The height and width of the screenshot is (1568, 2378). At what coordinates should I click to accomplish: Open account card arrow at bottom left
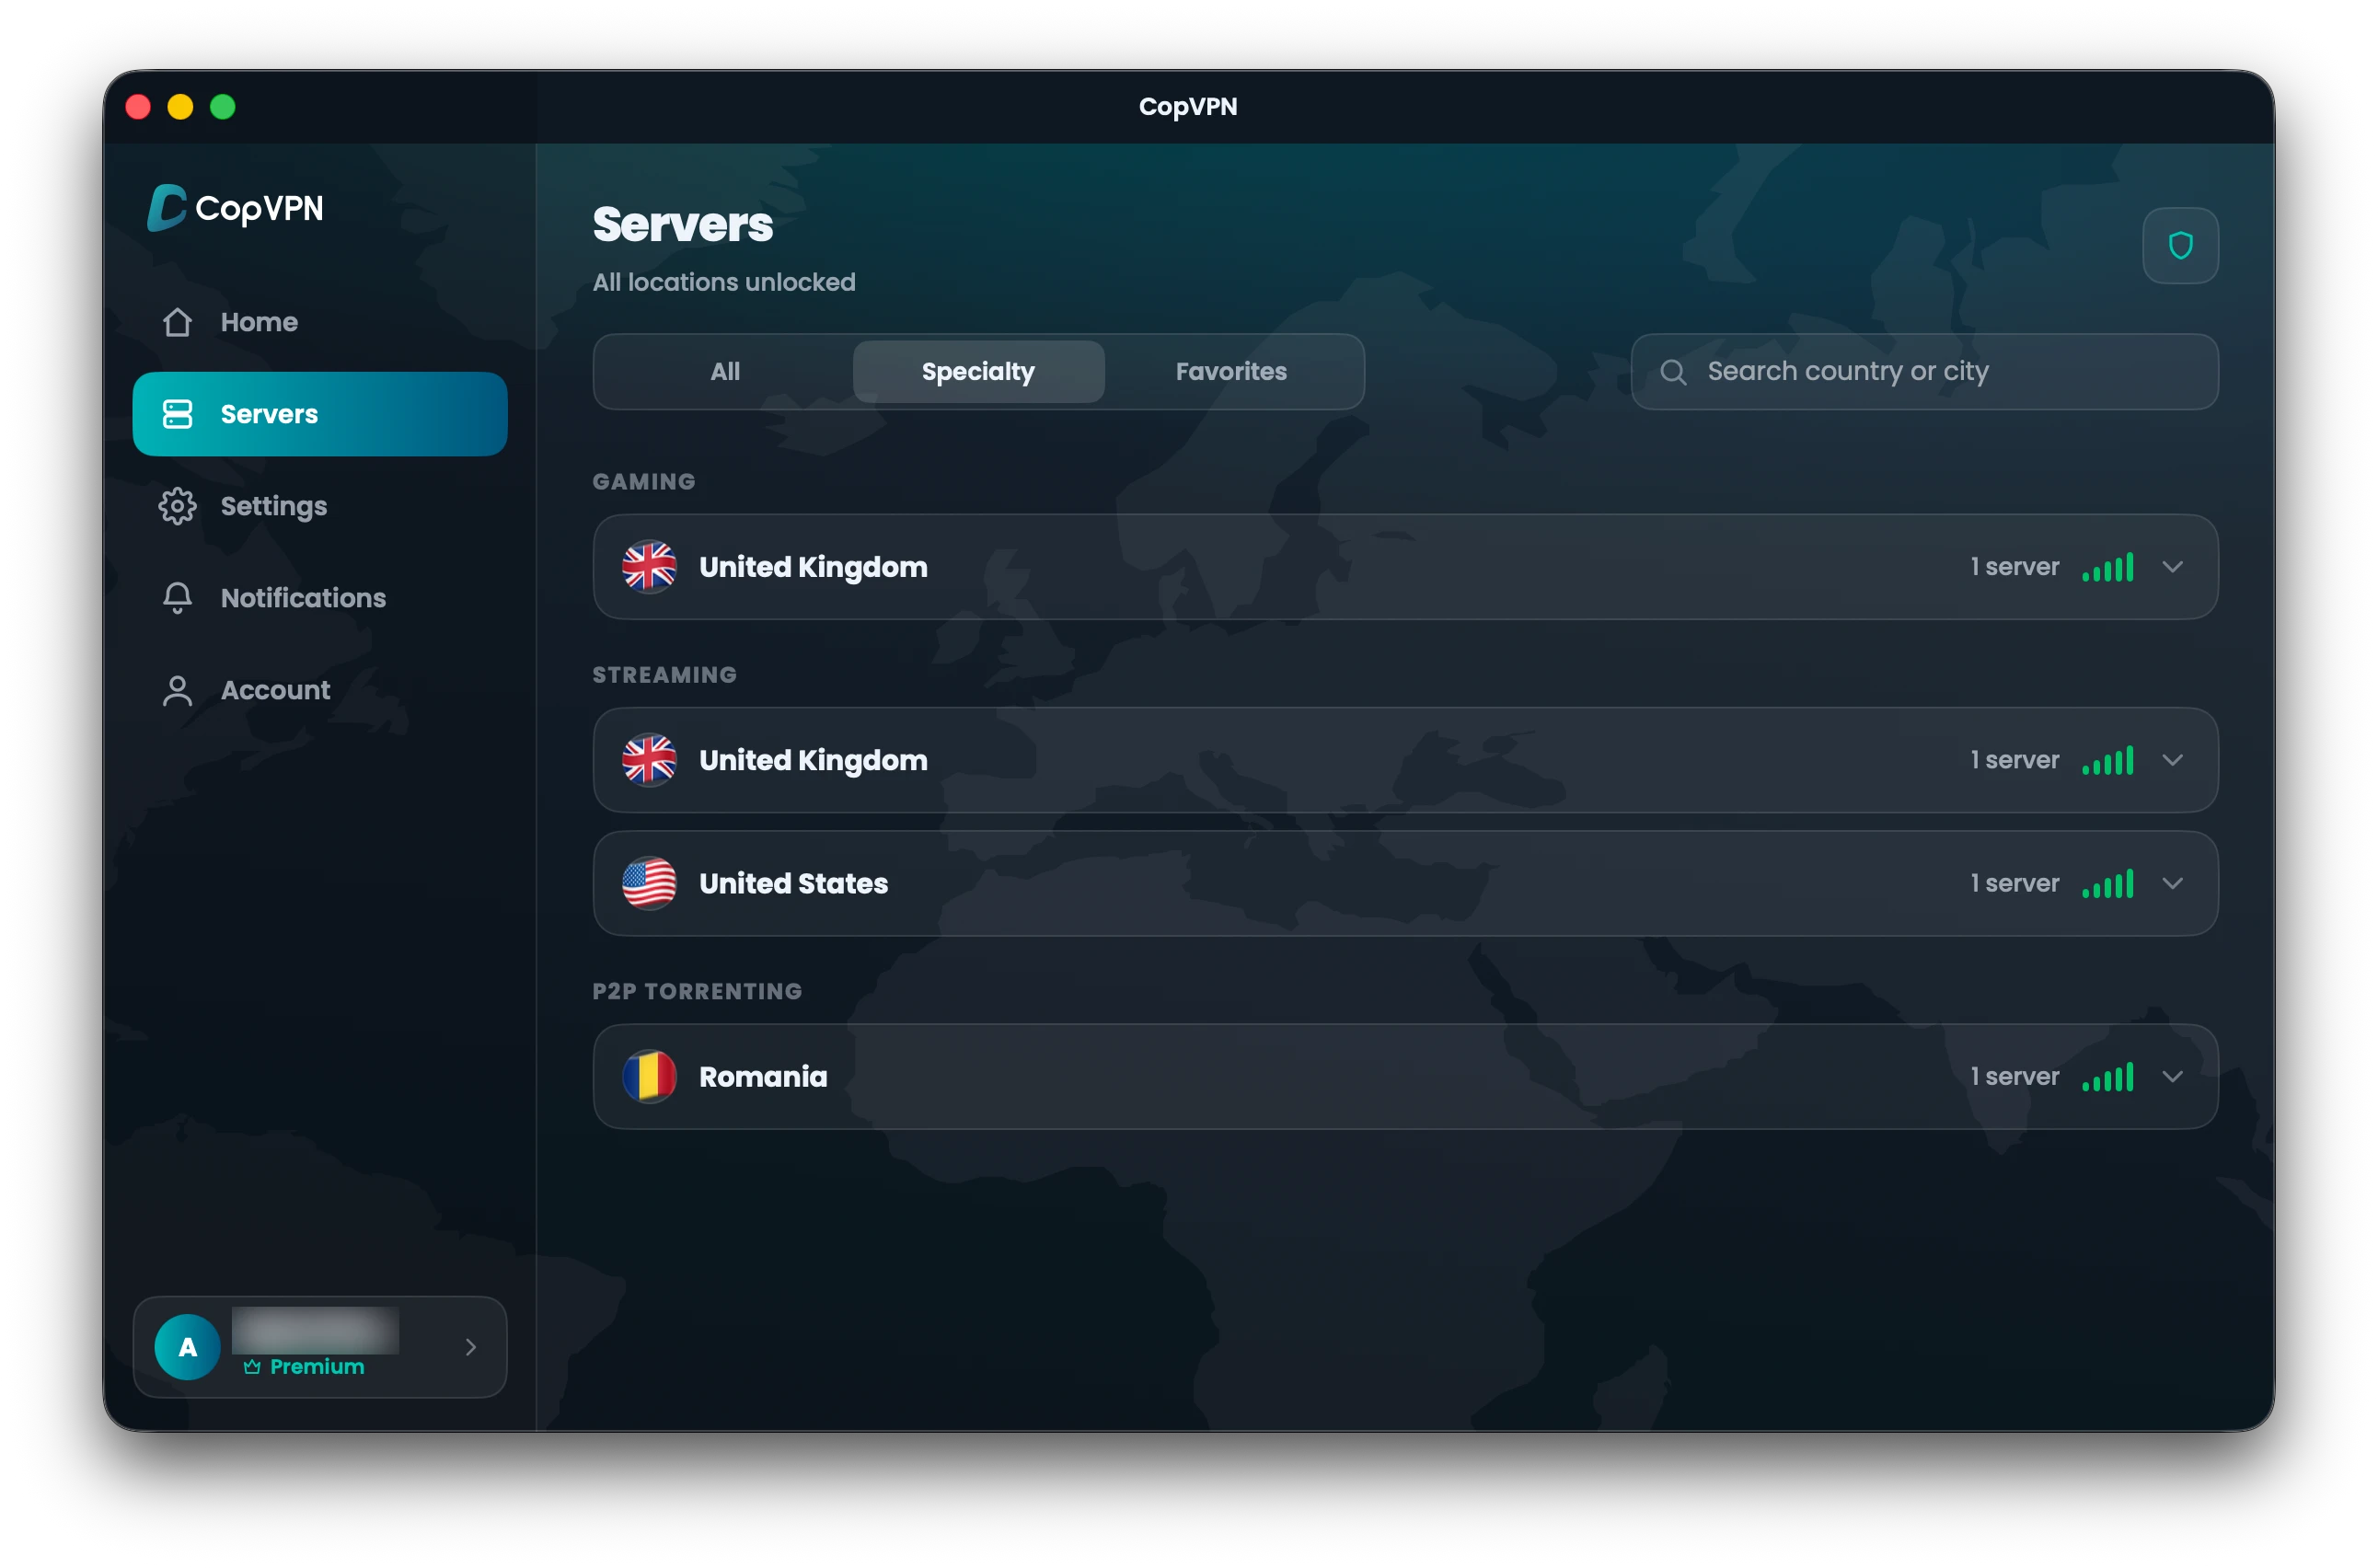tap(470, 1347)
